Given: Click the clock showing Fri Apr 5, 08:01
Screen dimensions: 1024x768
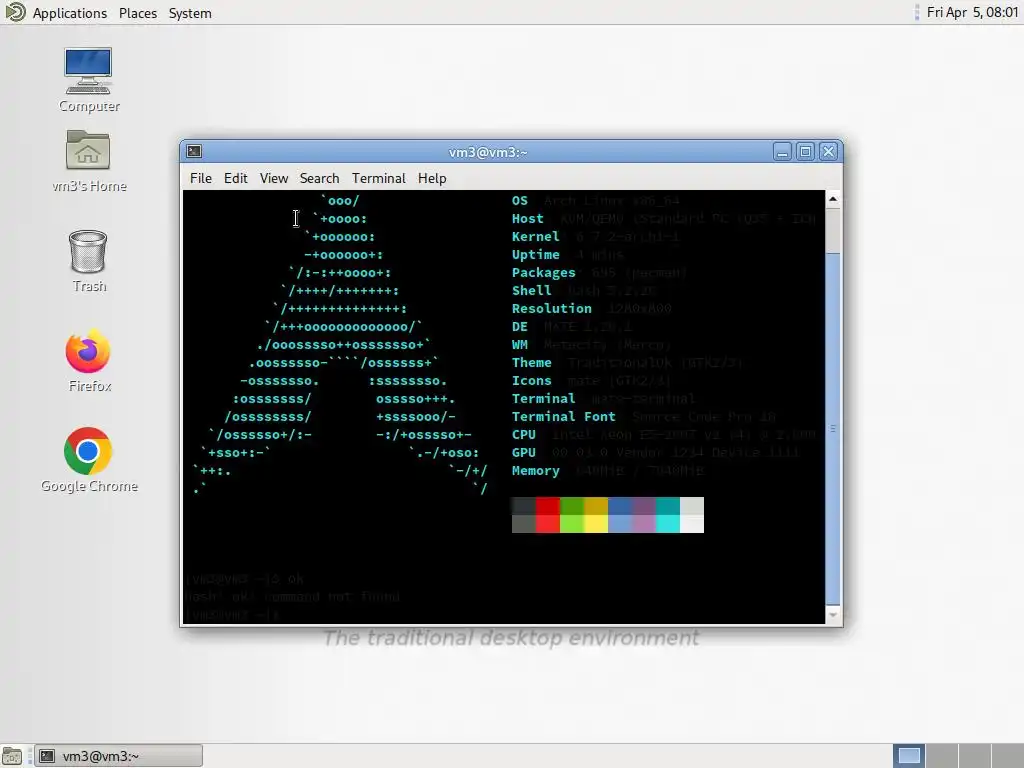Looking at the screenshot, I should click(972, 12).
